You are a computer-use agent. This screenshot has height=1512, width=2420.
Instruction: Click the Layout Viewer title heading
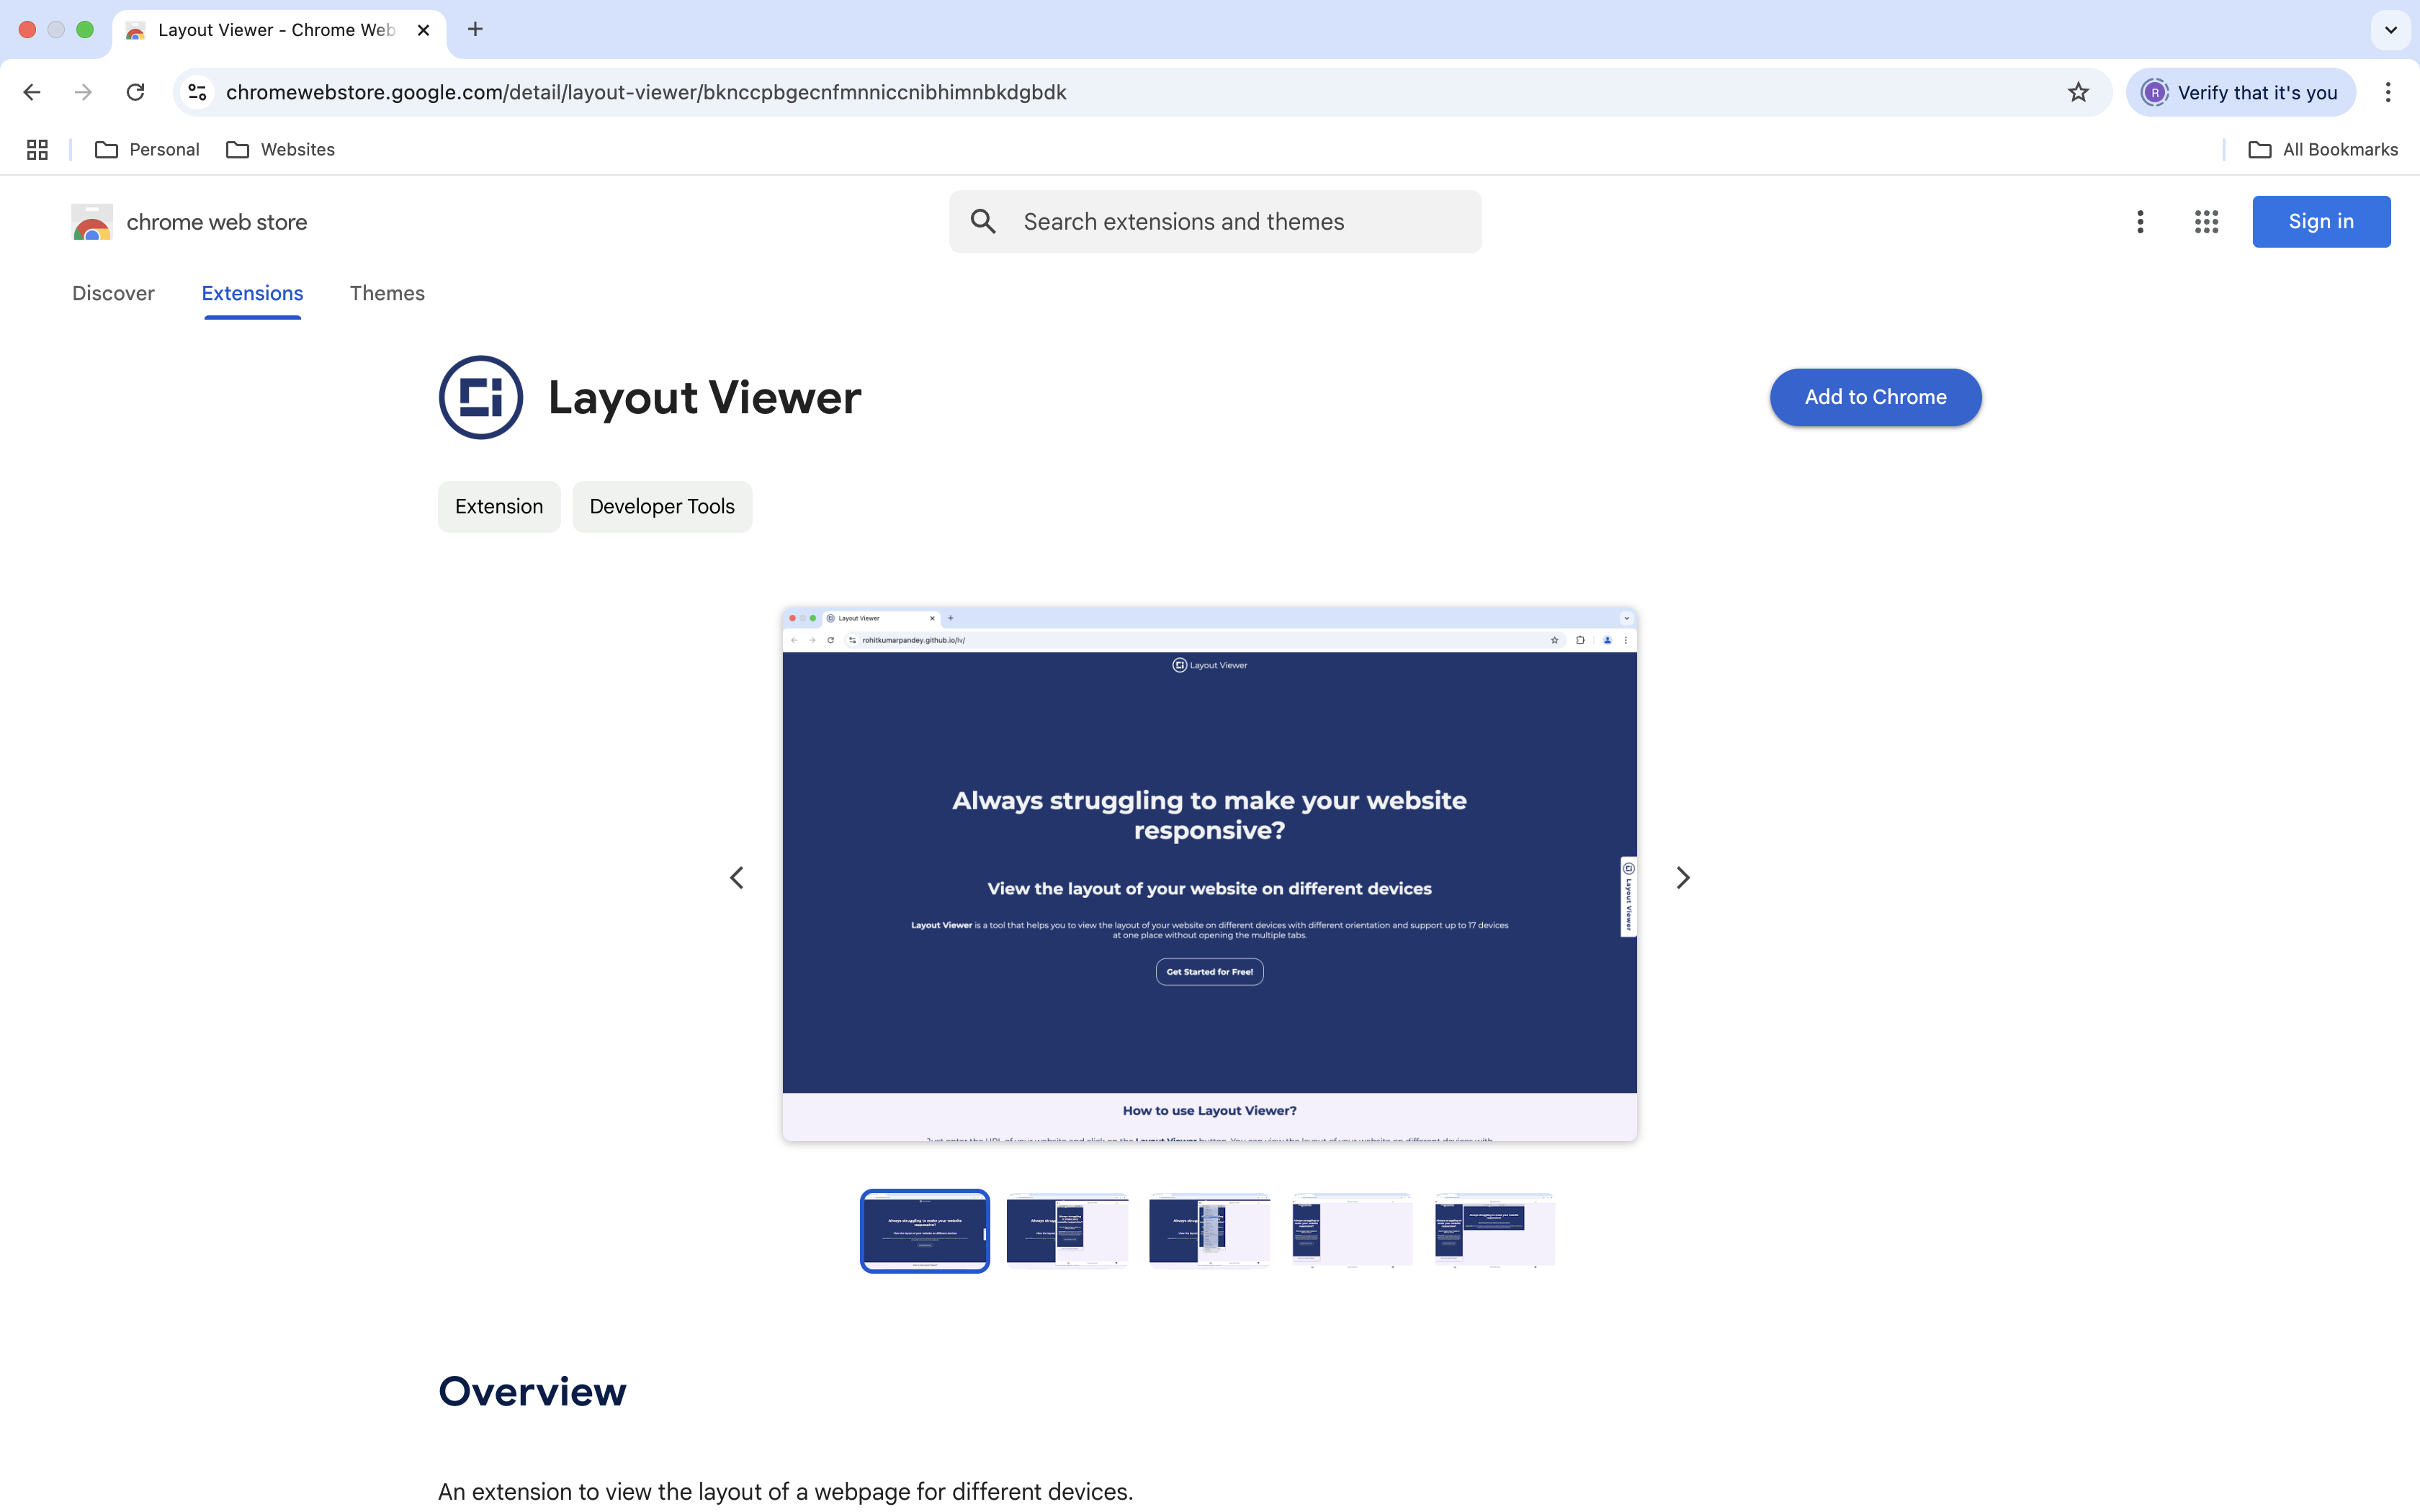[704, 397]
